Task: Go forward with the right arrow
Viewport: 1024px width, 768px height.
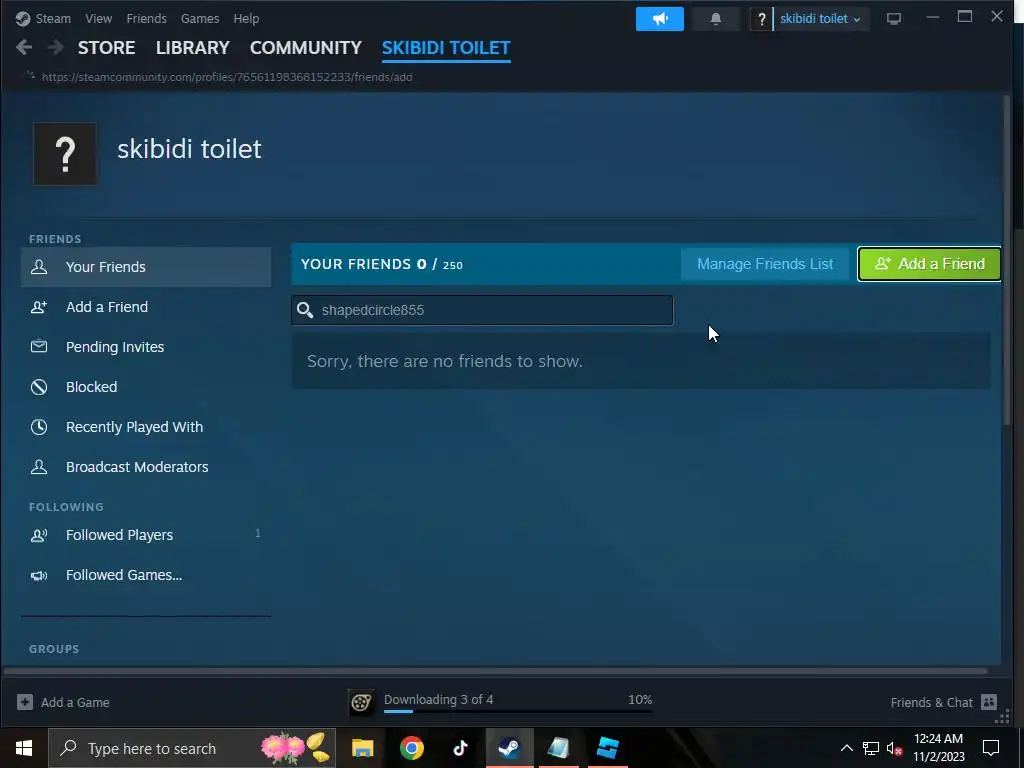Action: 56,47
